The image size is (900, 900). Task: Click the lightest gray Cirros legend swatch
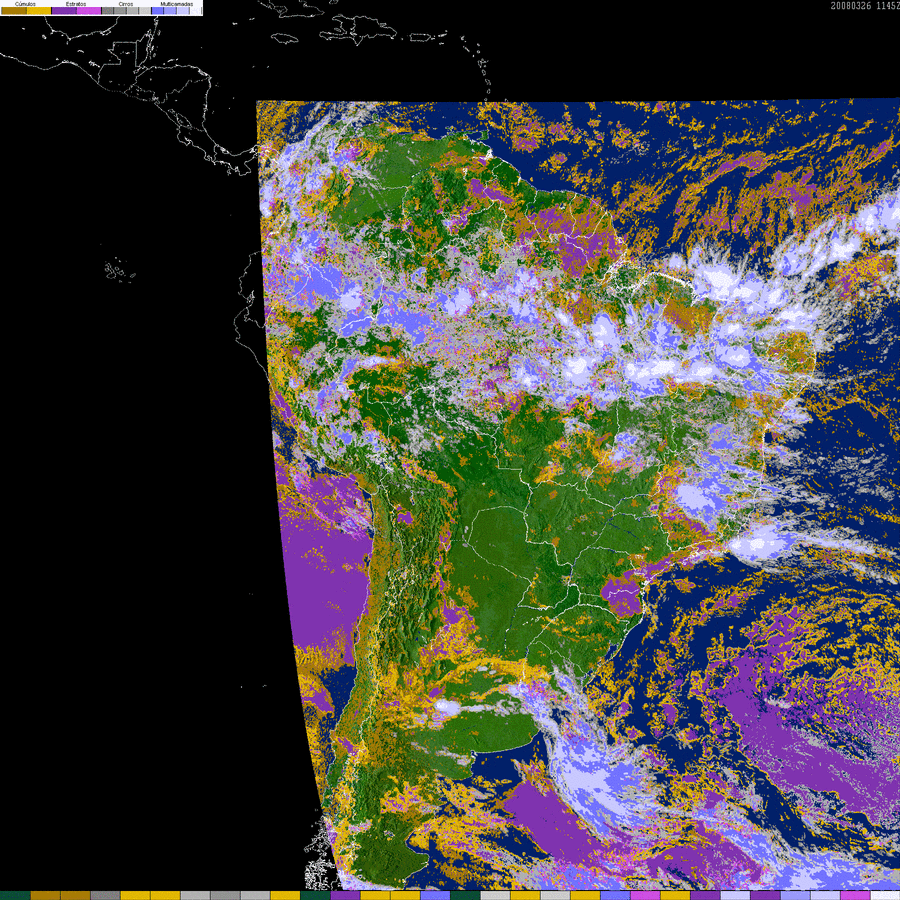point(145,10)
